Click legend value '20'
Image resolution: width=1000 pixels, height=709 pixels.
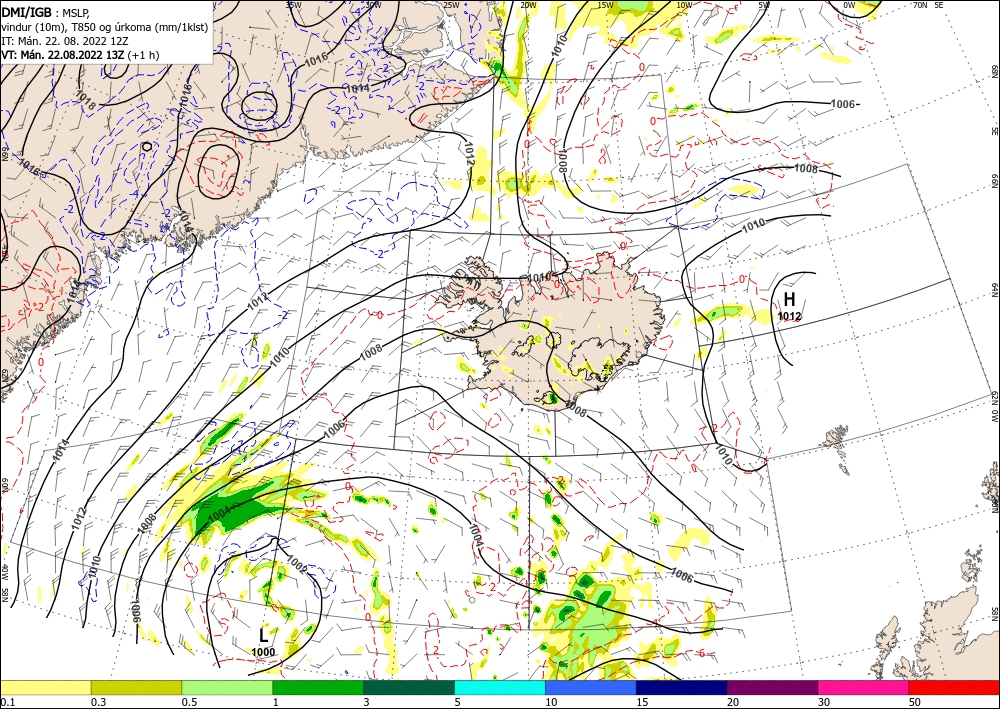733,702
